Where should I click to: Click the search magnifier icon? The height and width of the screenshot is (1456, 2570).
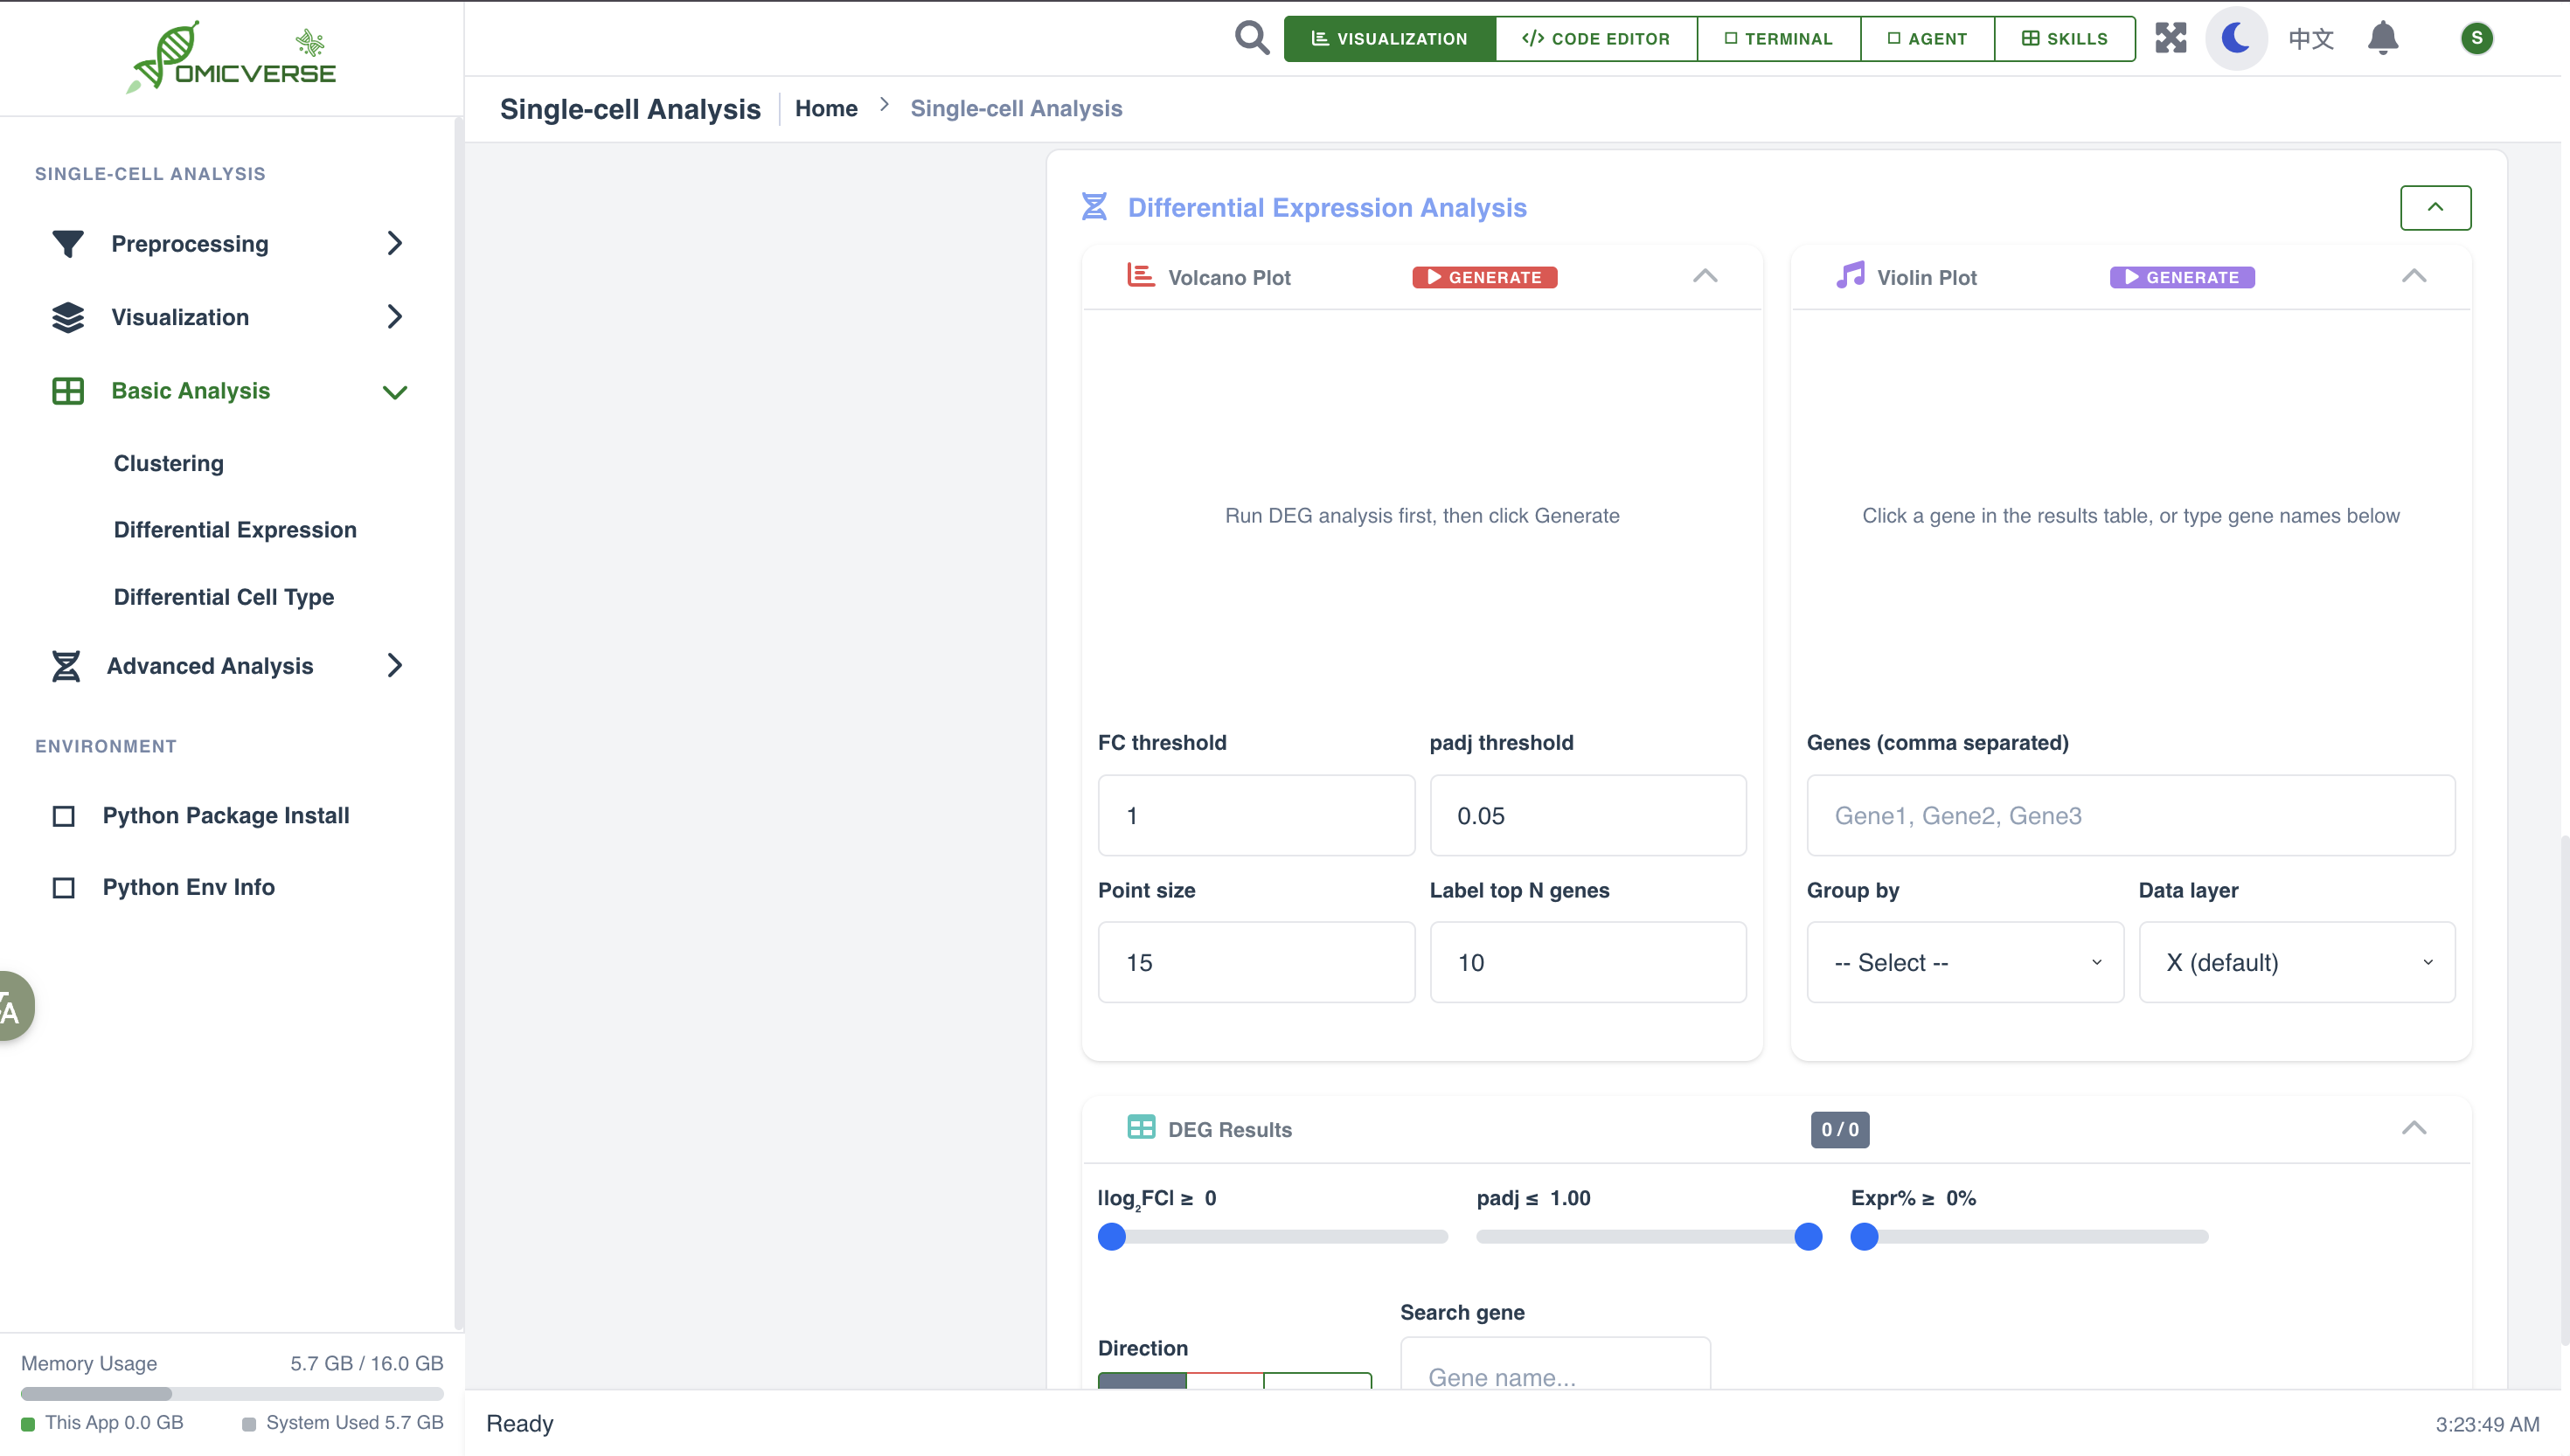click(1251, 38)
